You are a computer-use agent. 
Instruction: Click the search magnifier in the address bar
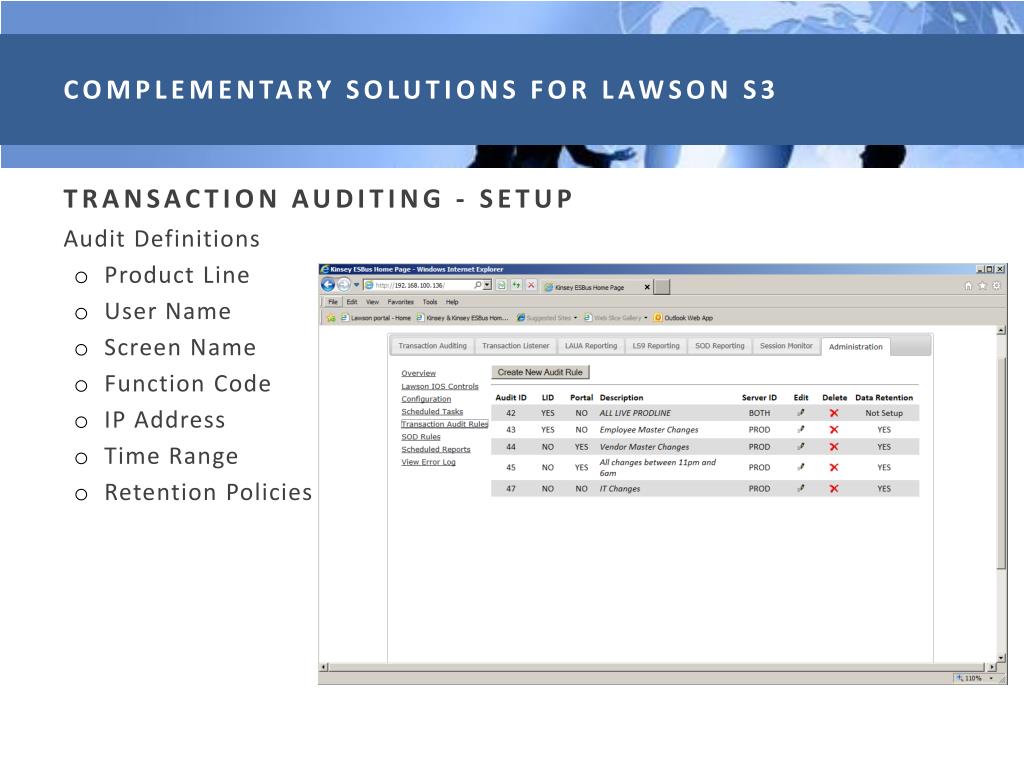point(478,285)
